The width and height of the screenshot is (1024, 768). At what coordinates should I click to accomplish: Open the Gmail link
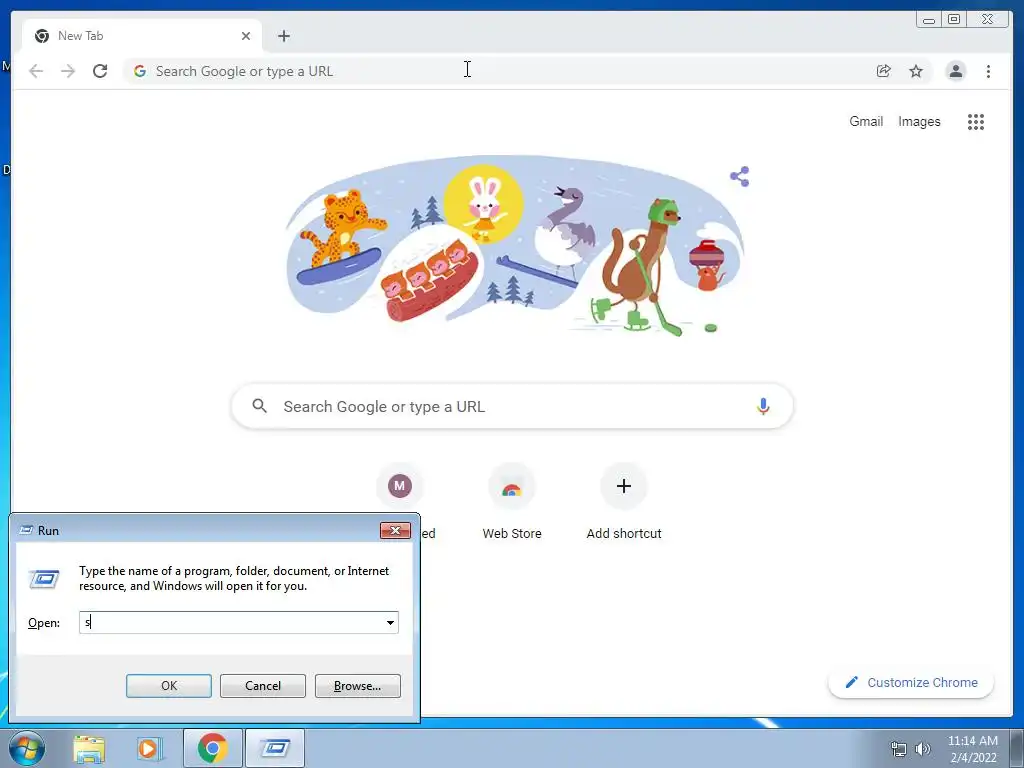click(866, 121)
